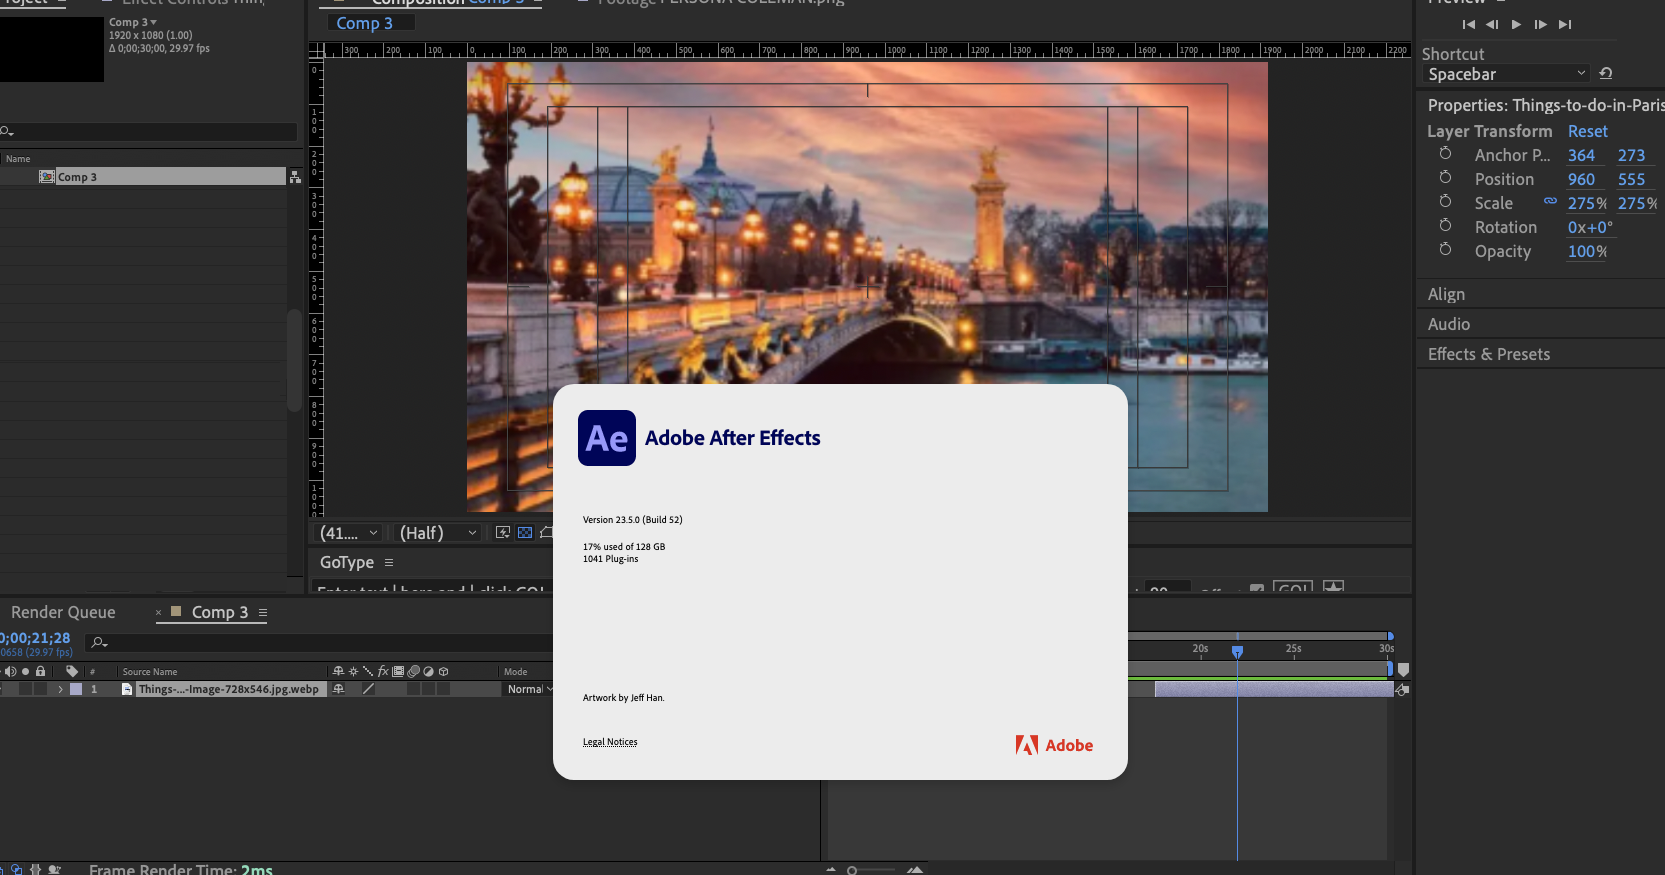
Task: Open the Spacebar shortcut dropdown
Action: [x=1505, y=74]
